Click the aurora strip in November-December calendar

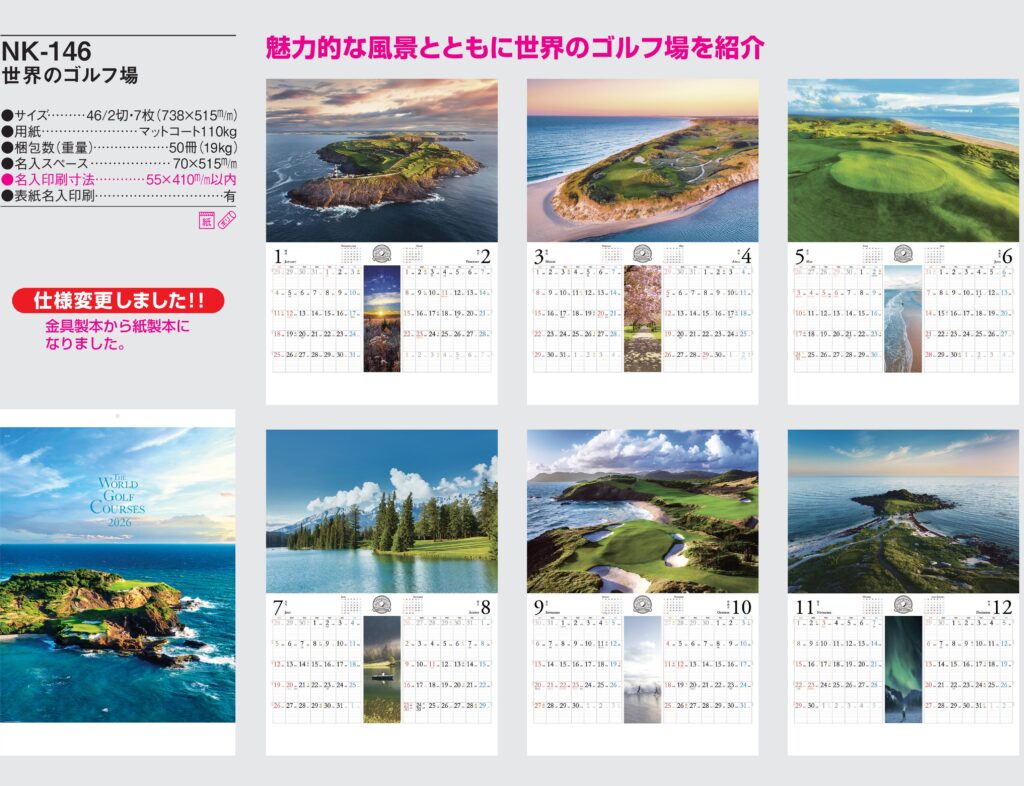903,669
